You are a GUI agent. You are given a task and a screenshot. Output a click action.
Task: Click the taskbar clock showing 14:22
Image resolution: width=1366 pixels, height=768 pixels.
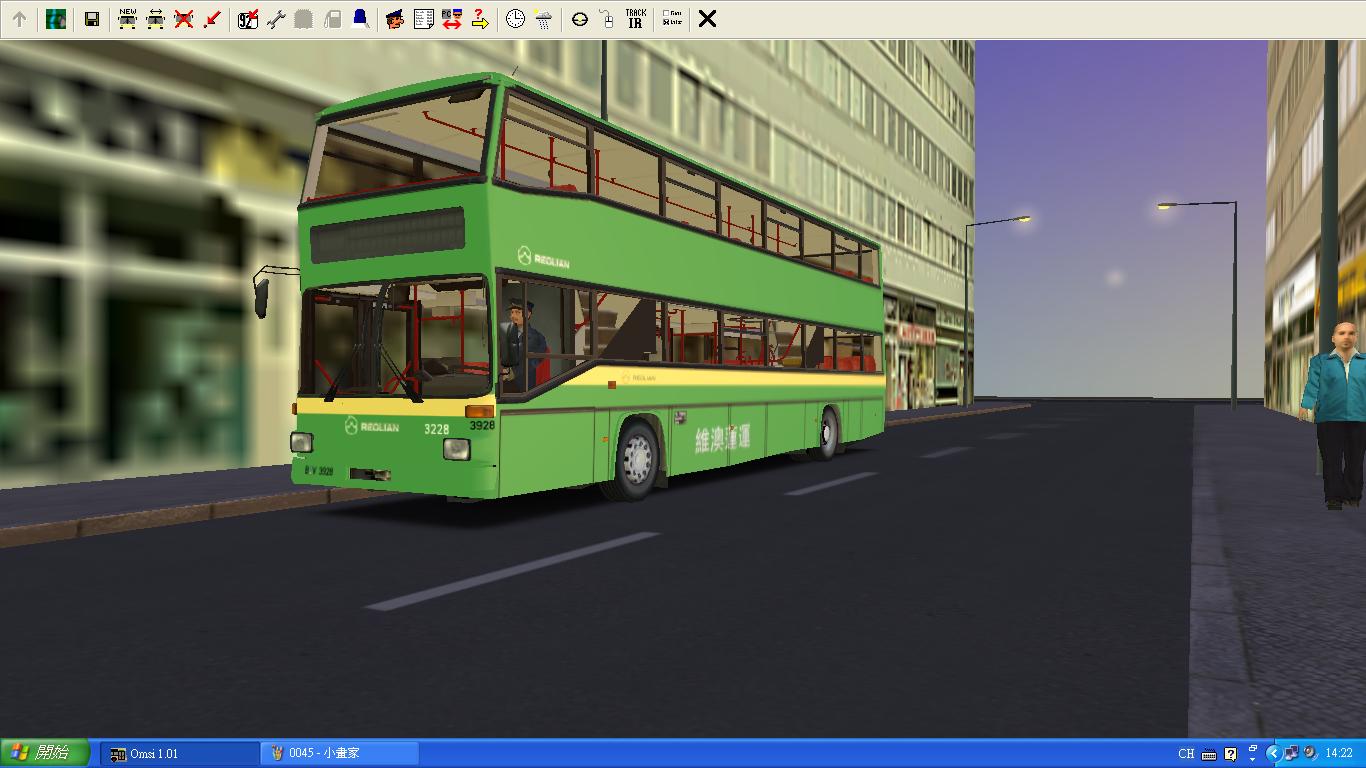pos(1339,753)
